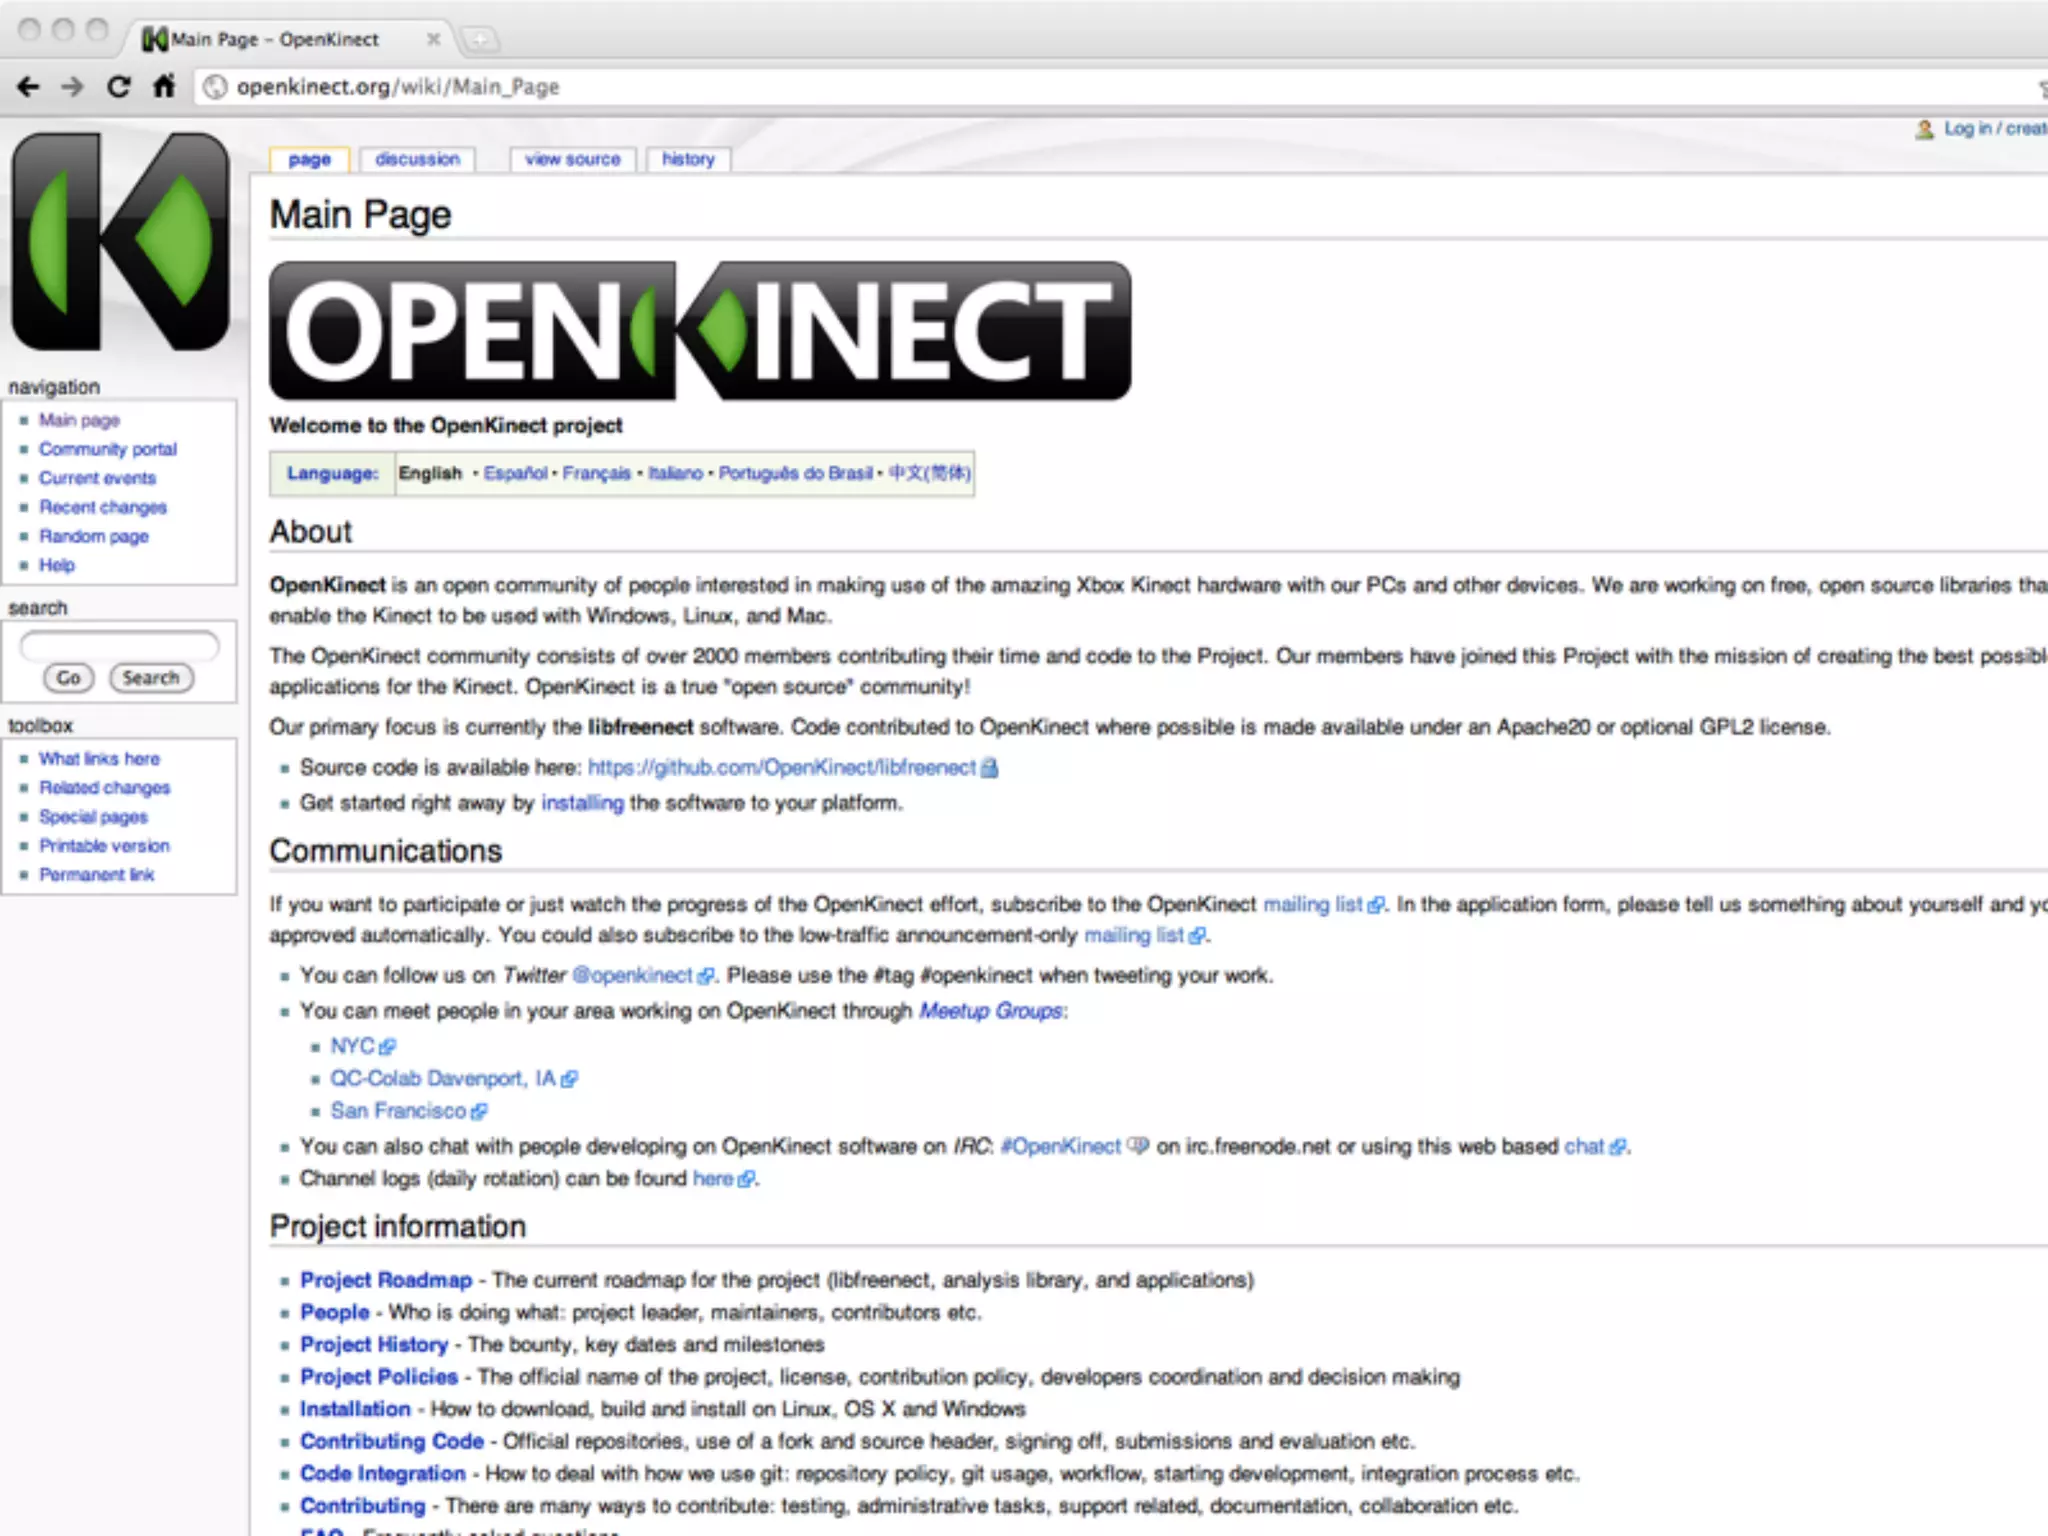Viewport: 2048px width, 1536px height.
Task: Click the browser forward arrow button
Action: click(x=72, y=87)
